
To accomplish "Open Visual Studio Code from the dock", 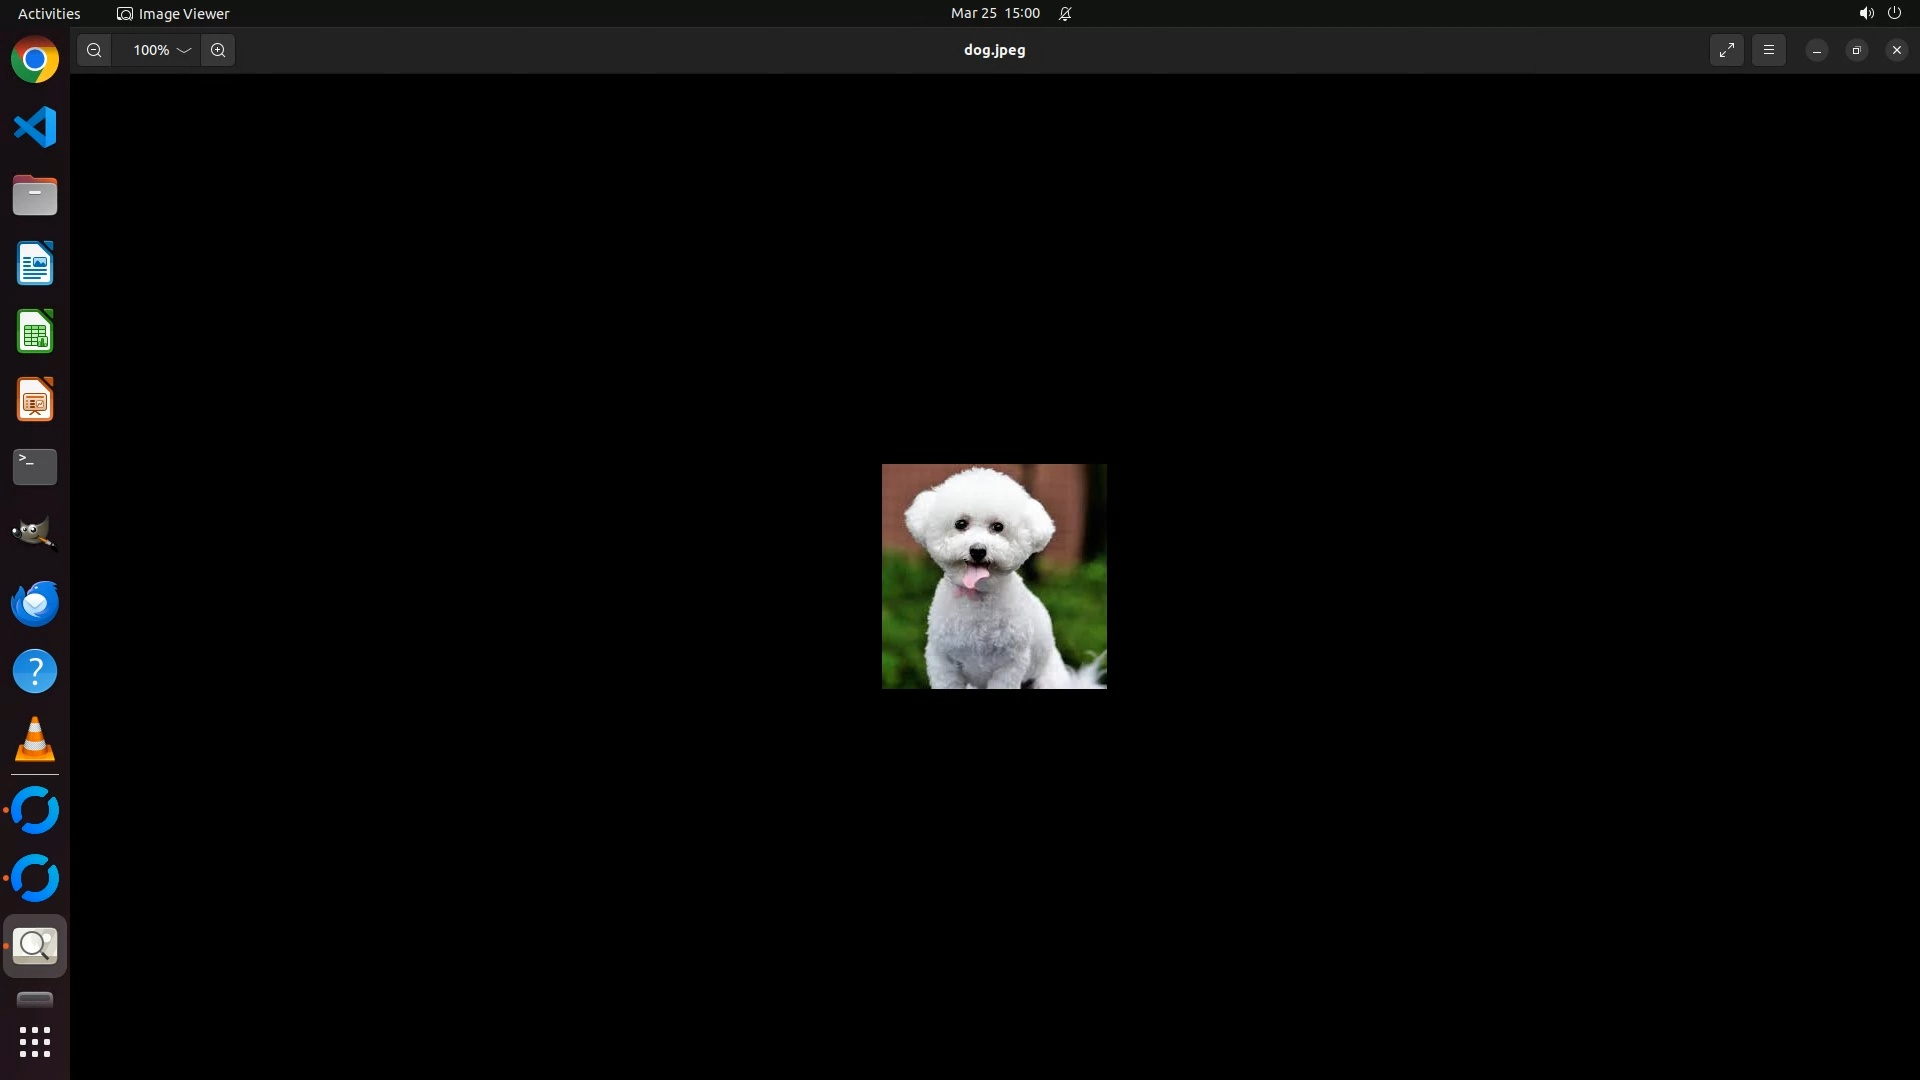I will (x=35, y=127).
